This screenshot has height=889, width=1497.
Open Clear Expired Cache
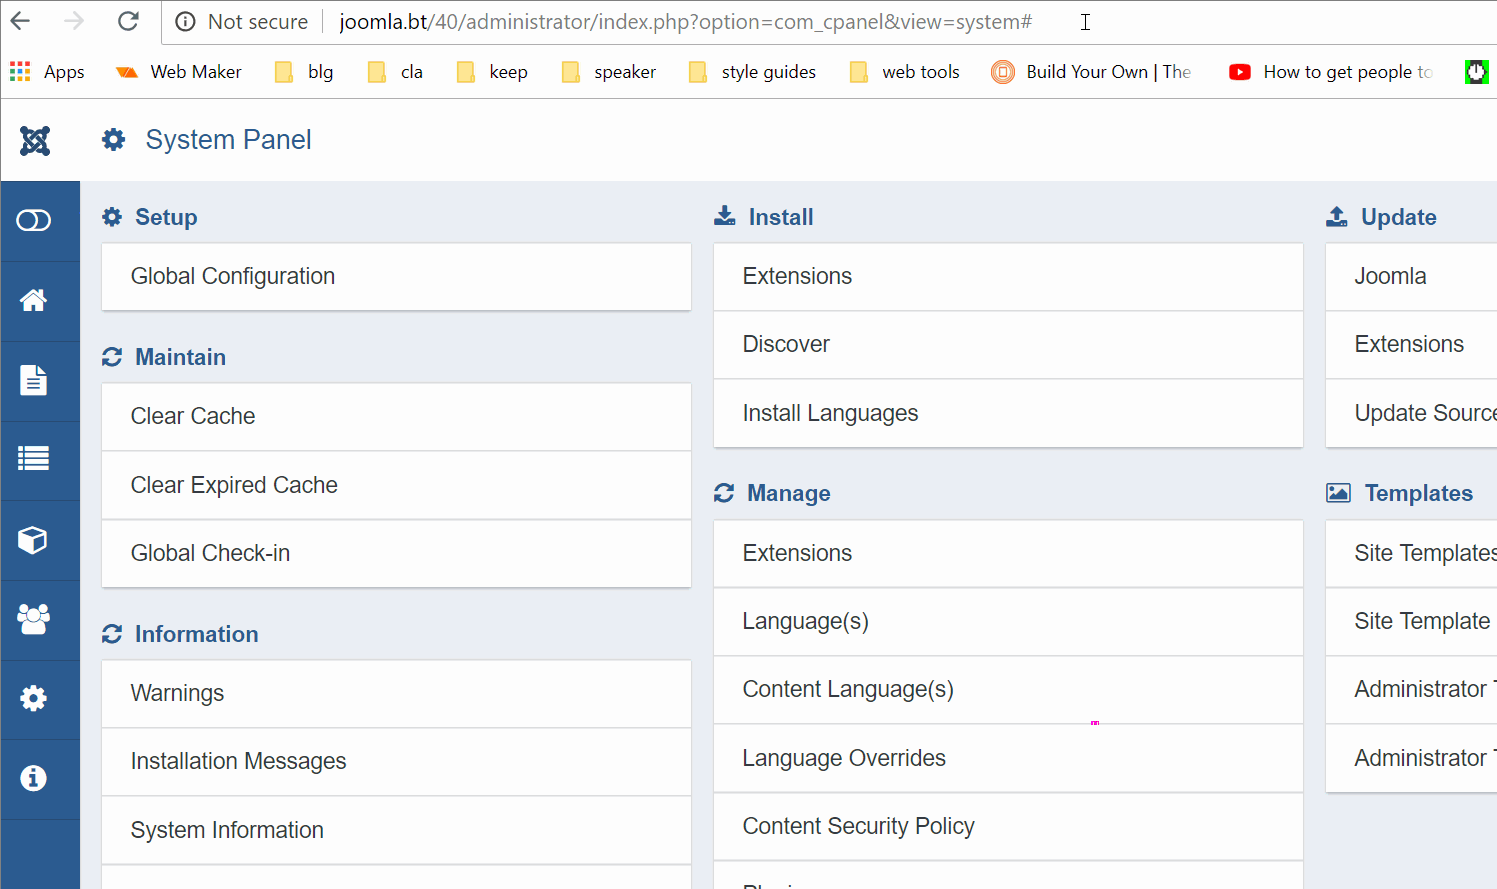click(x=396, y=485)
